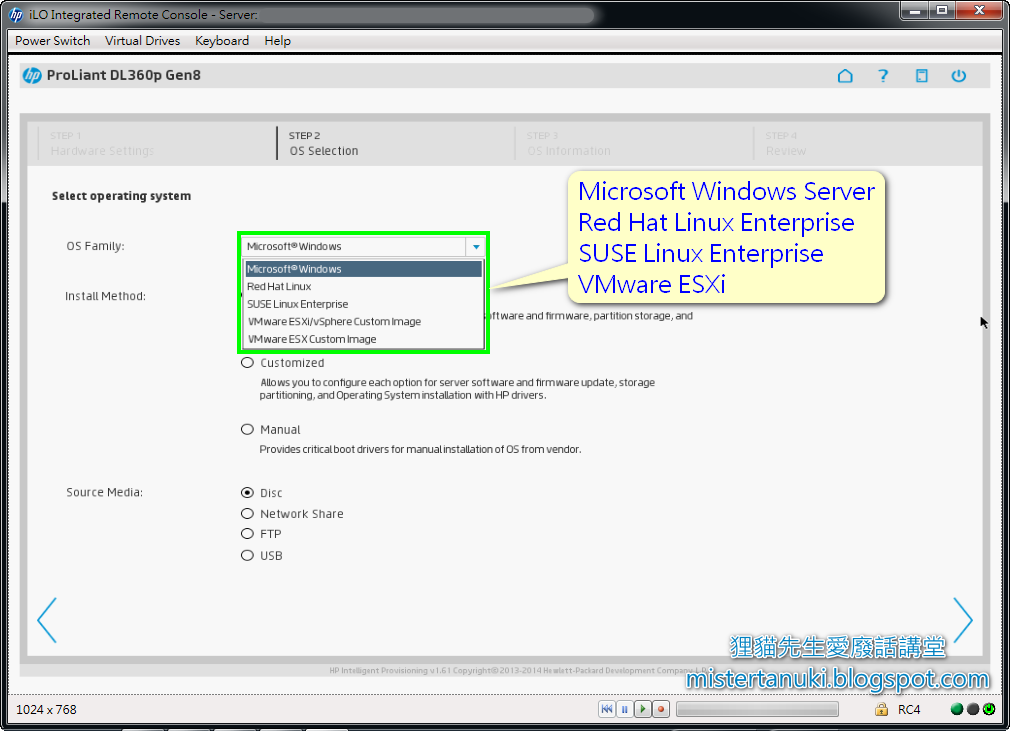
Task: Choose FTP as the source media
Action: 247,534
